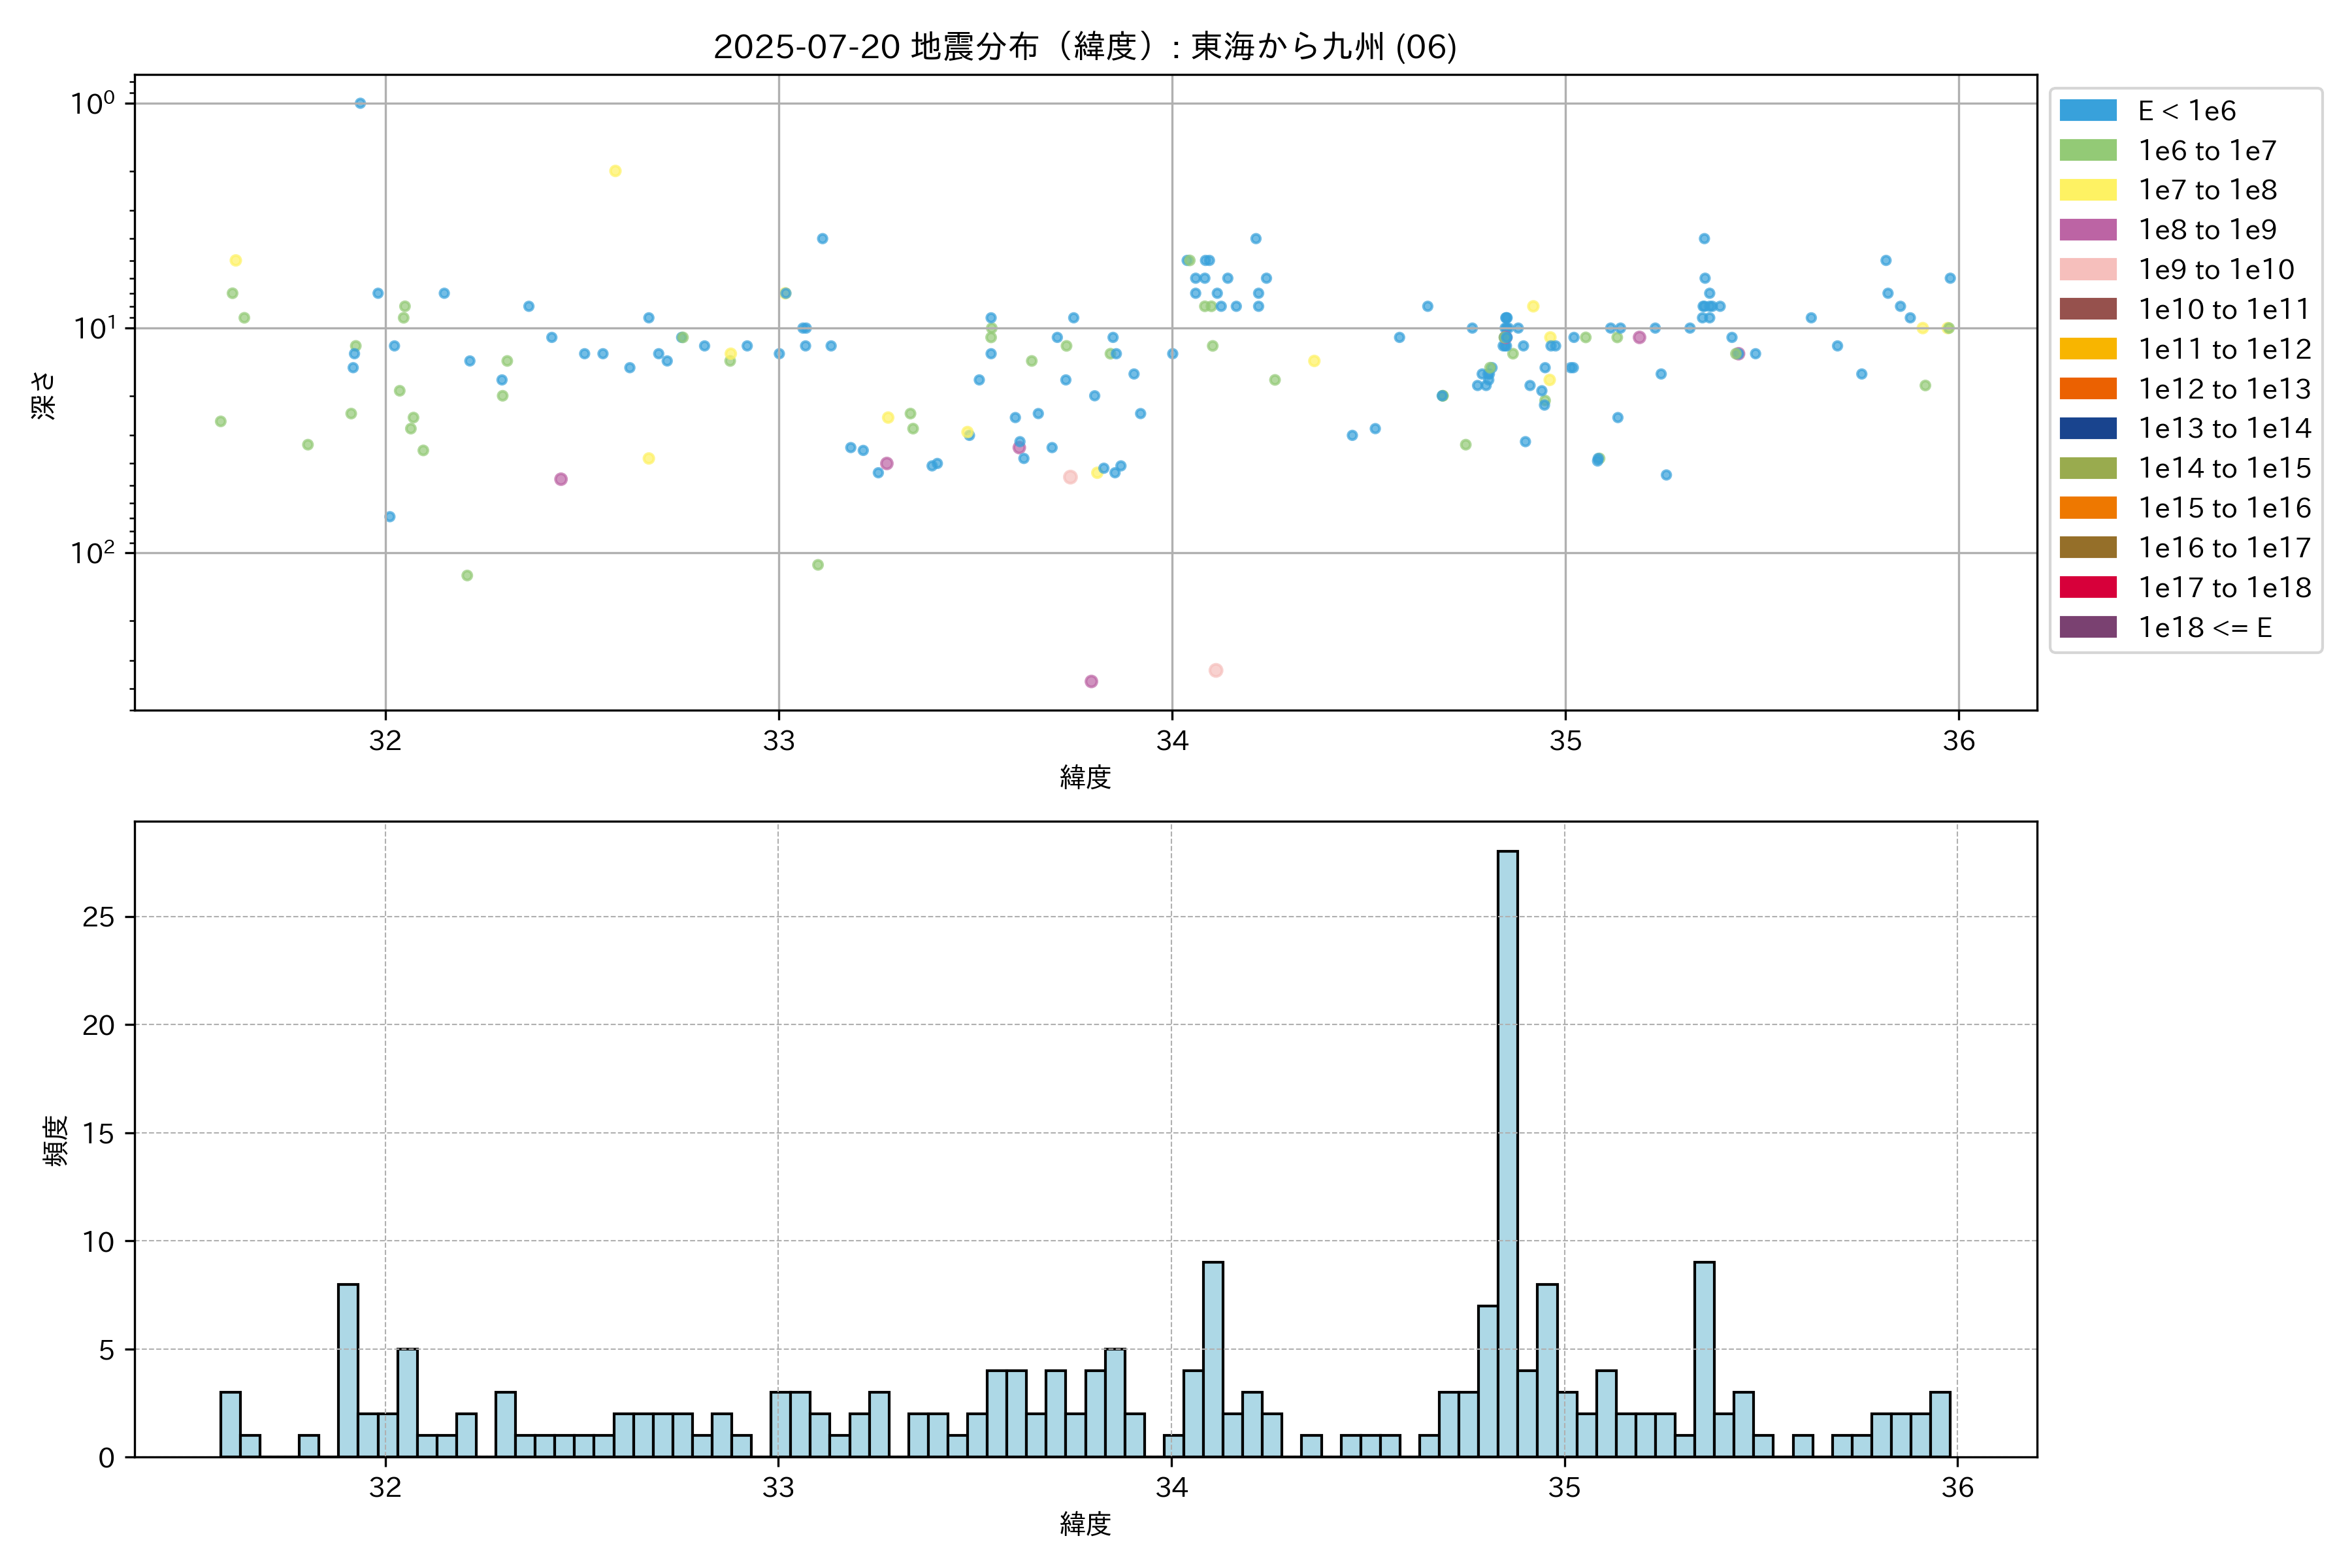Click the '緯度' x-axis label under the scatter plot
The height and width of the screenshot is (1568, 2352).
(x=1085, y=777)
